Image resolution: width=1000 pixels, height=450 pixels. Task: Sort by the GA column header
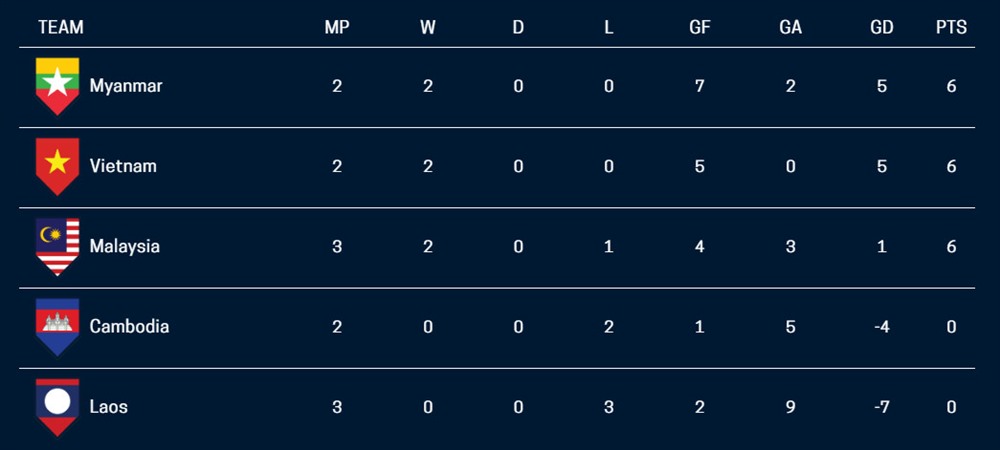790,27
